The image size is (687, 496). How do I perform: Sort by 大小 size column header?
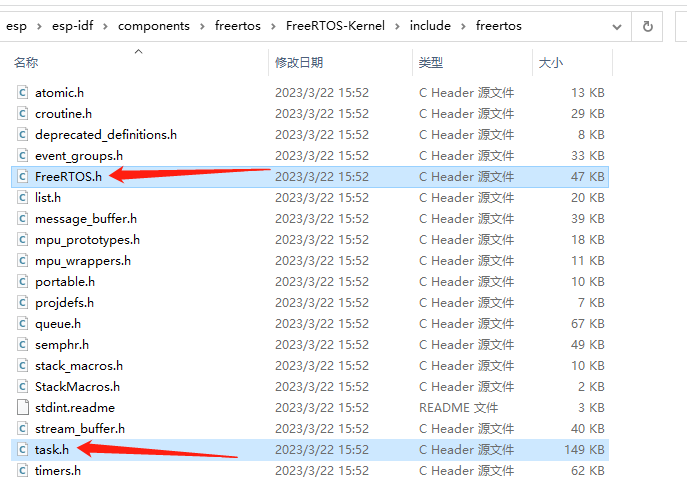(x=551, y=62)
